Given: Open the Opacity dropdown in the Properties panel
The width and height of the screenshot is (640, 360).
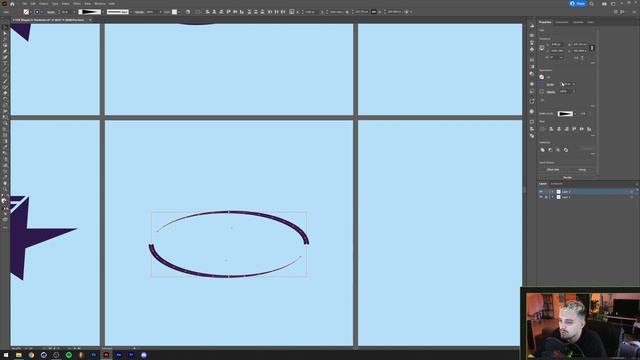Looking at the screenshot, I should tap(574, 91).
